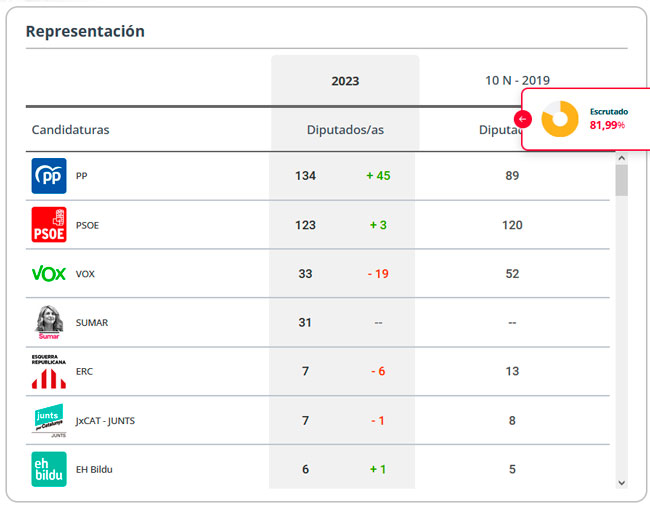
Task: Select the 2023 column header
Action: click(x=345, y=81)
